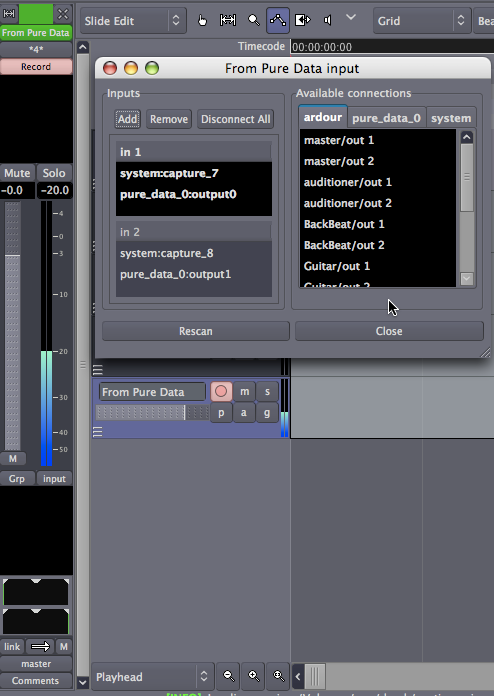
Task: Click the From Pure Data track gain slider
Action: (152, 412)
